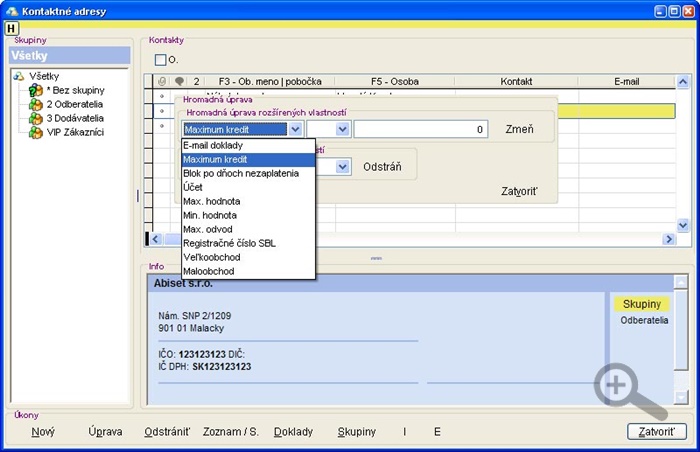
Task: Click the table horizontal scroll-left arrow
Action: click(155, 239)
